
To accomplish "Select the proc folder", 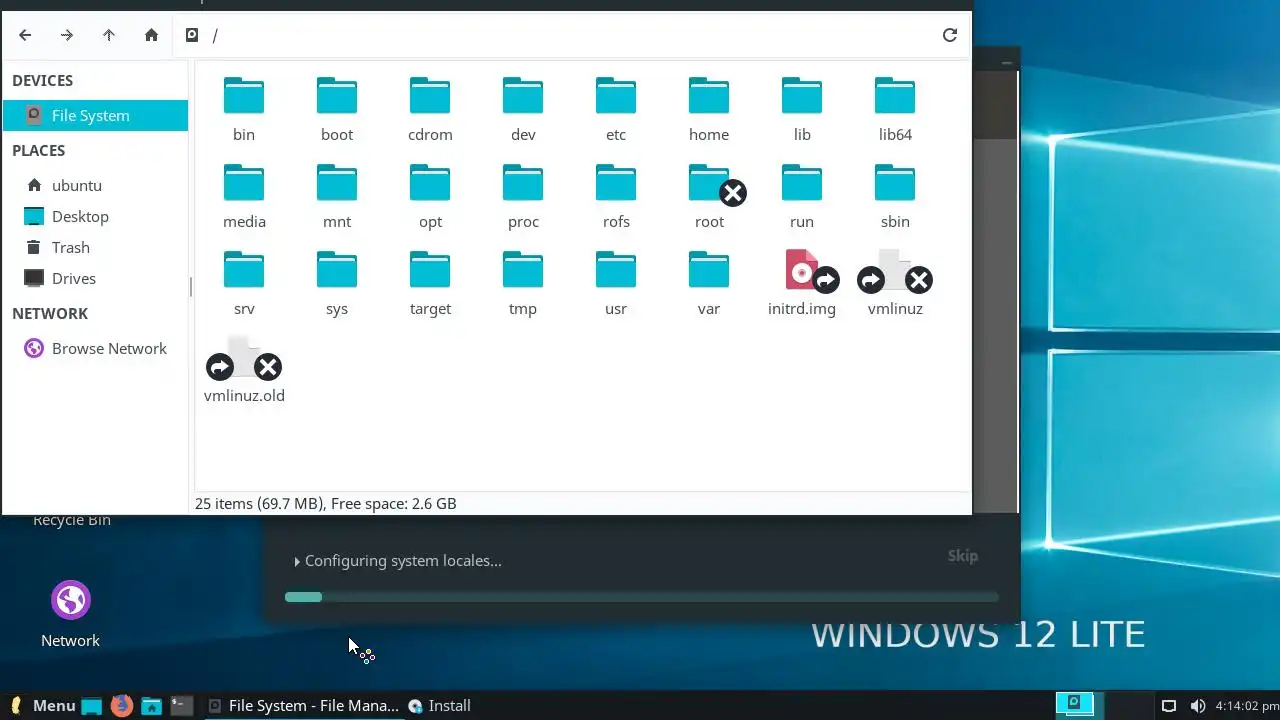I will 523,197.
